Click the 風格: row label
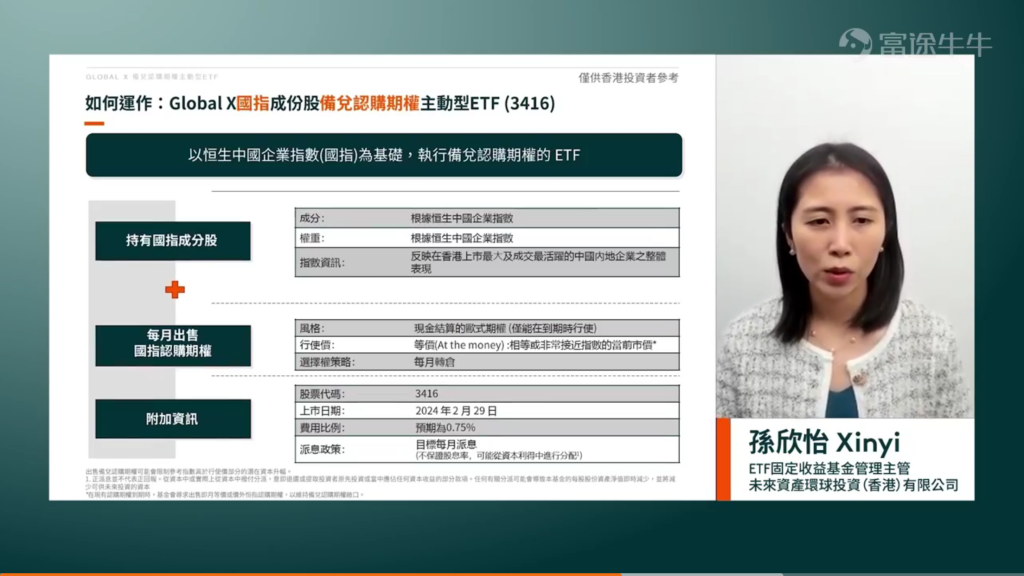The width and height of the screenshot is (1024, 576). pyautogui.click(x=312, y=328)
